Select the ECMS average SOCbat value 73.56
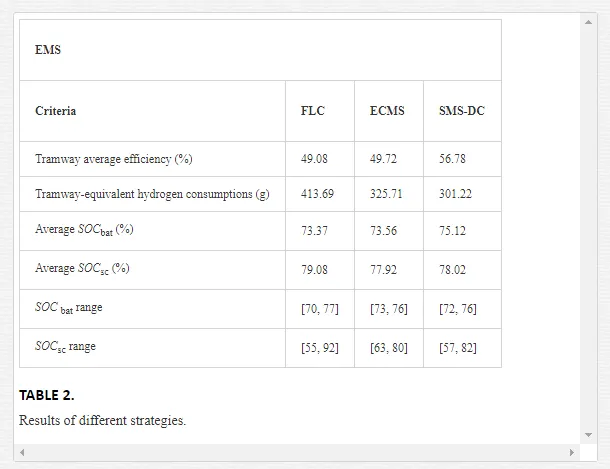This screenshot has height=469, width=610. pos(383,231)
